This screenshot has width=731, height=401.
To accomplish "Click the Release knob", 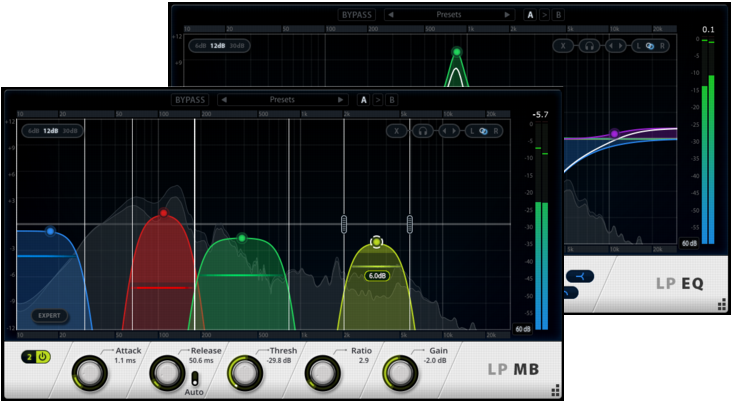I will point(167,373).
